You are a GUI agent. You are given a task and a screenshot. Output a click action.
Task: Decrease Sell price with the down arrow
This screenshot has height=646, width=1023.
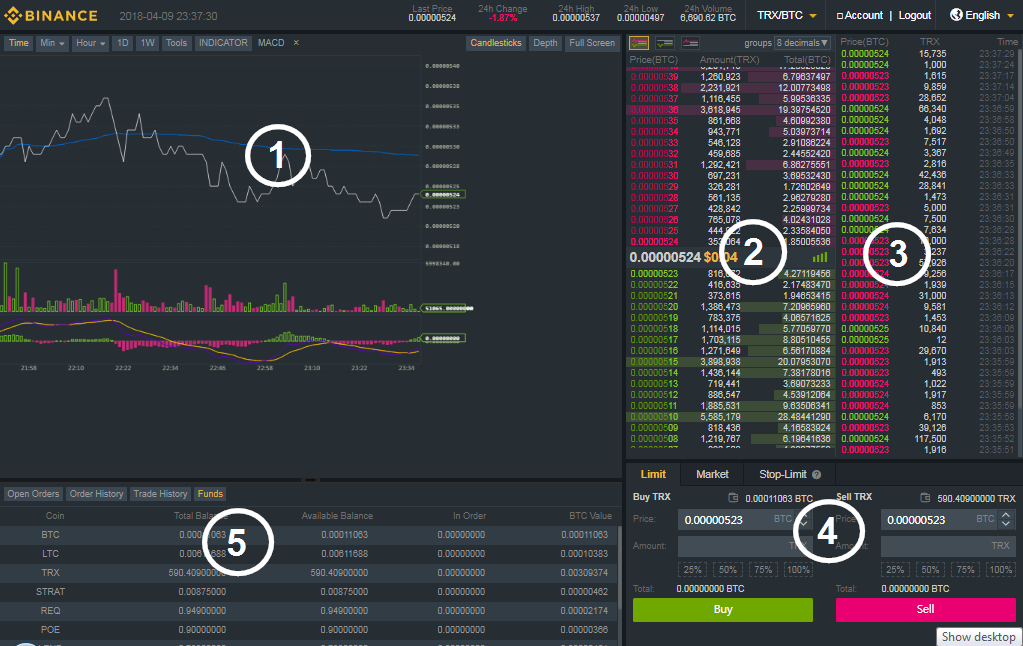(x=1006, y=524)
